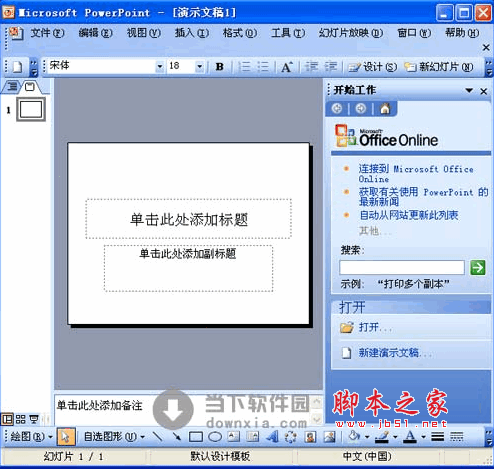The height and width of the screenshot is (470, 494).
Task: Open the 文件 (File) menu
Action: click(x=47, y=33)
